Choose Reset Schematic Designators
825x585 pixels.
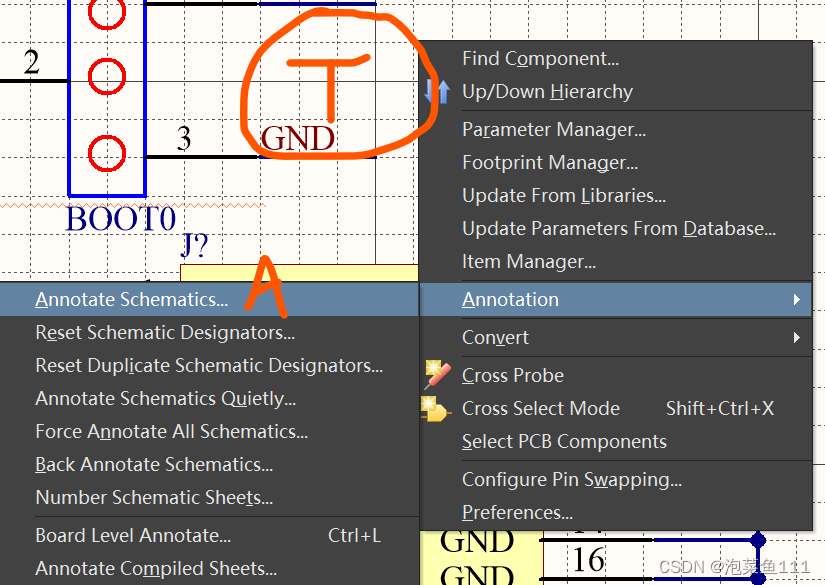209,332
